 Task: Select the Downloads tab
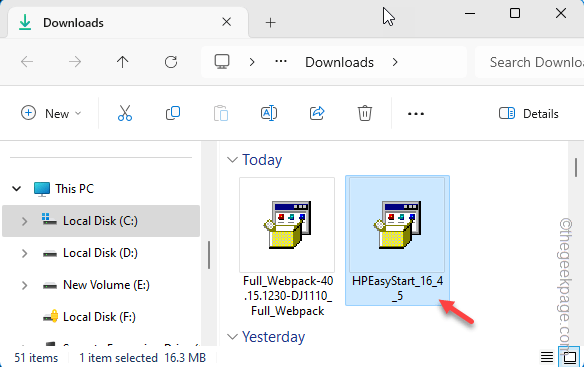coord(128,23)
